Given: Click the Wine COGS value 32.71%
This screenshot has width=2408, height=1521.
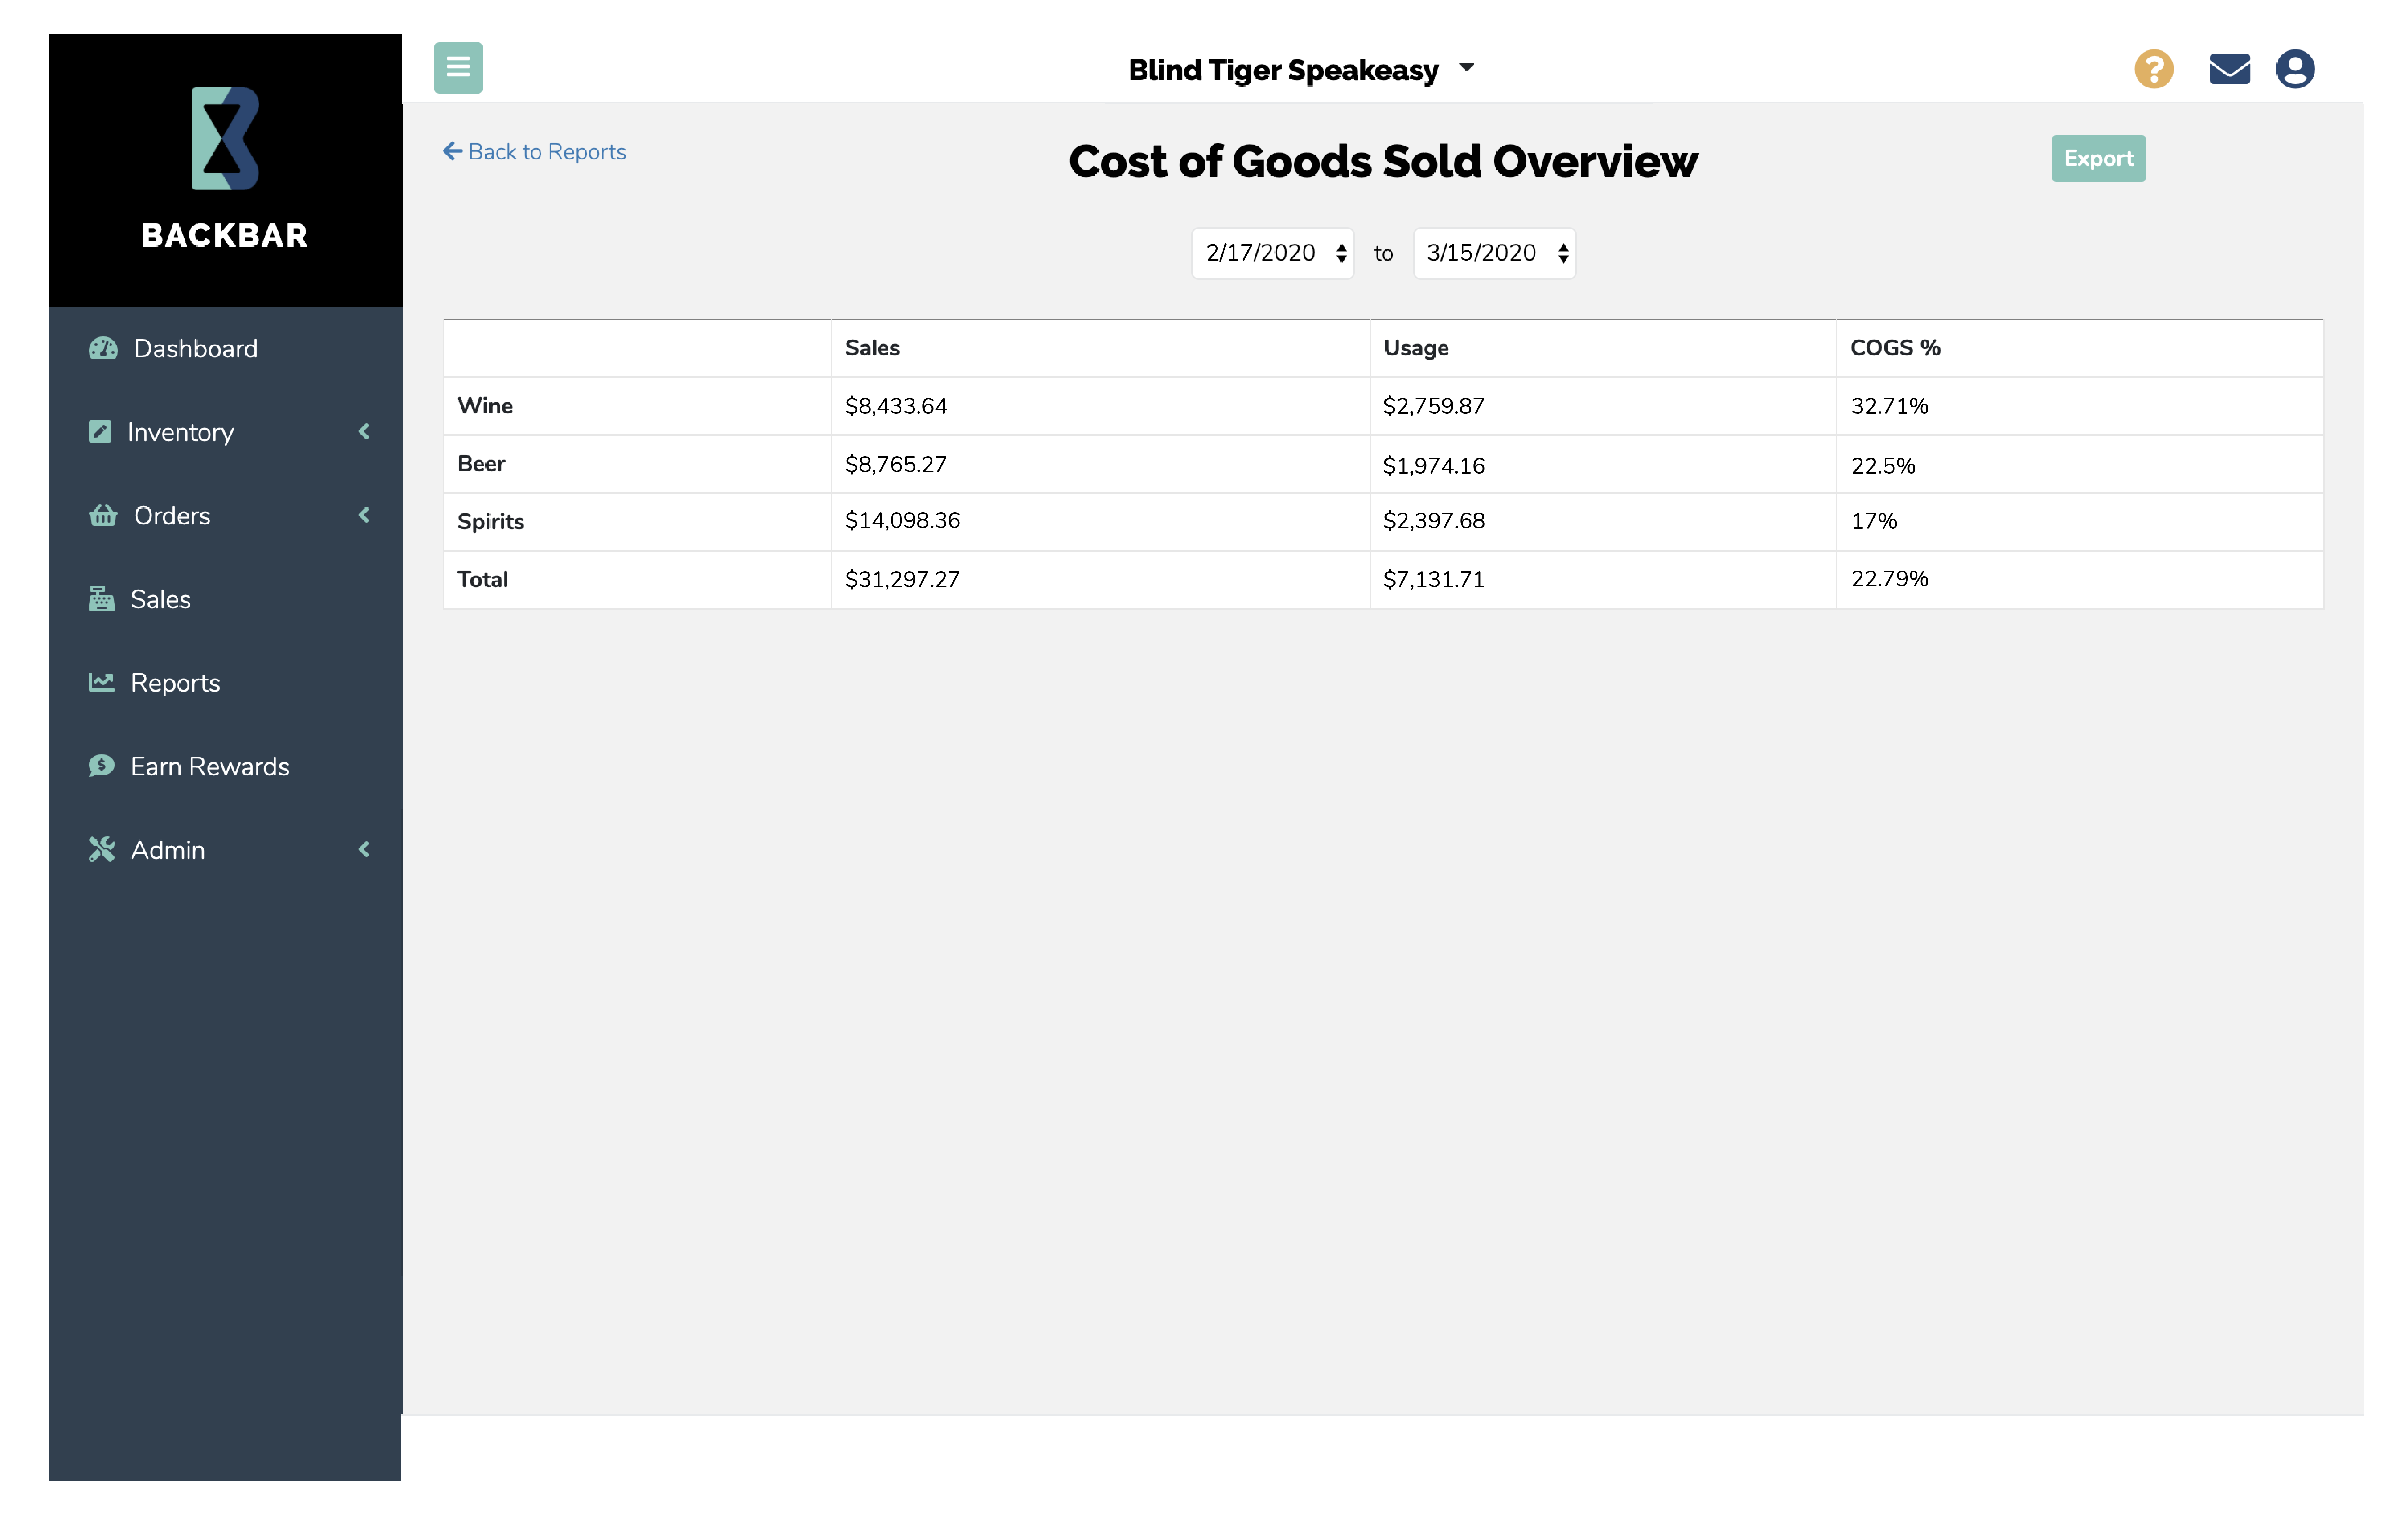Looking at the screenshot, I should click(1890, 406).
